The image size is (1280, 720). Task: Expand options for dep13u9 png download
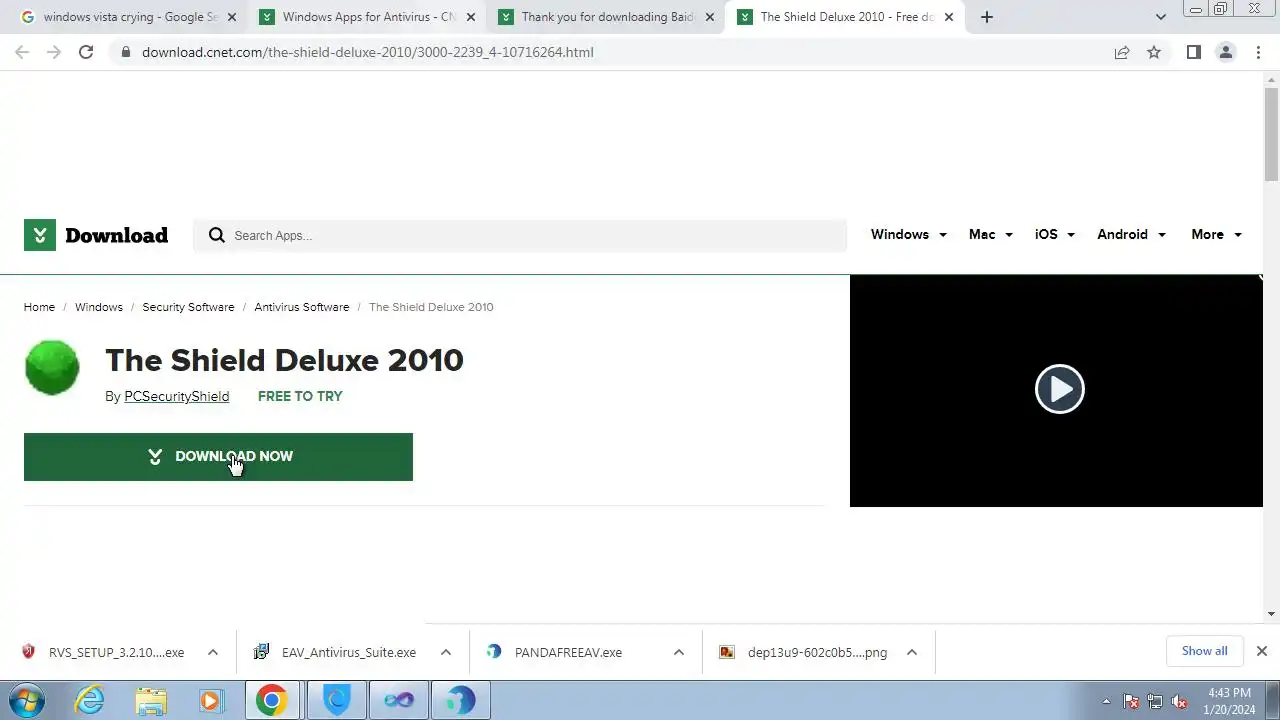click(912, 652)
